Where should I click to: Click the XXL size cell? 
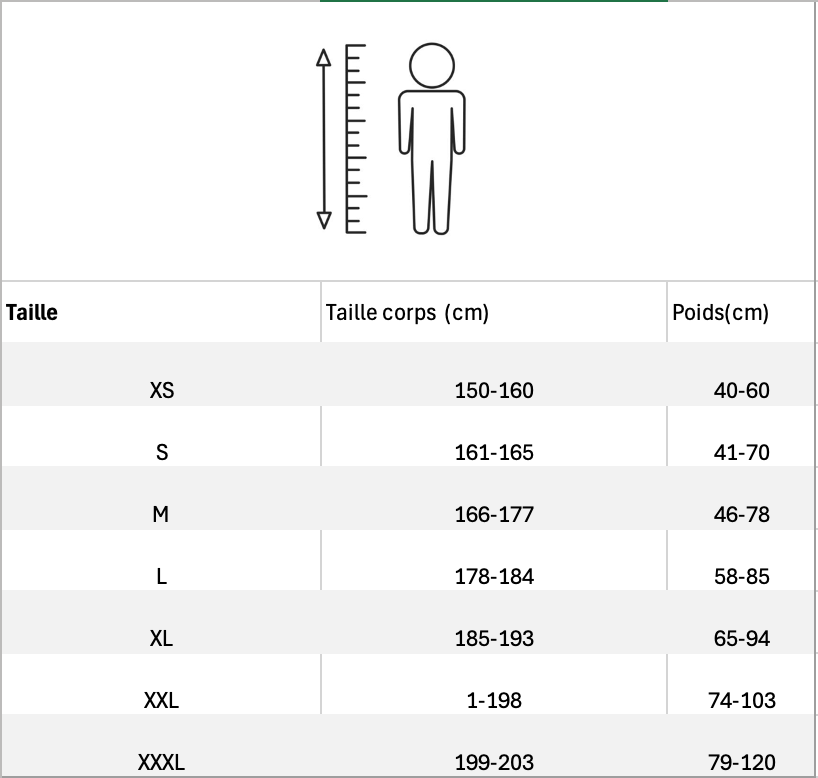pos(161,700)
